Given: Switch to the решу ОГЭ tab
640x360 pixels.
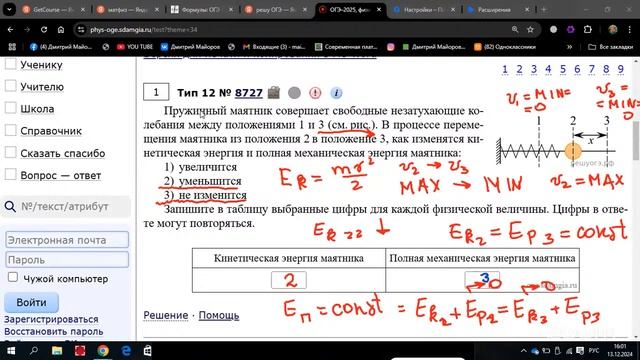Looking at the screenshot, I should (276, 9).
